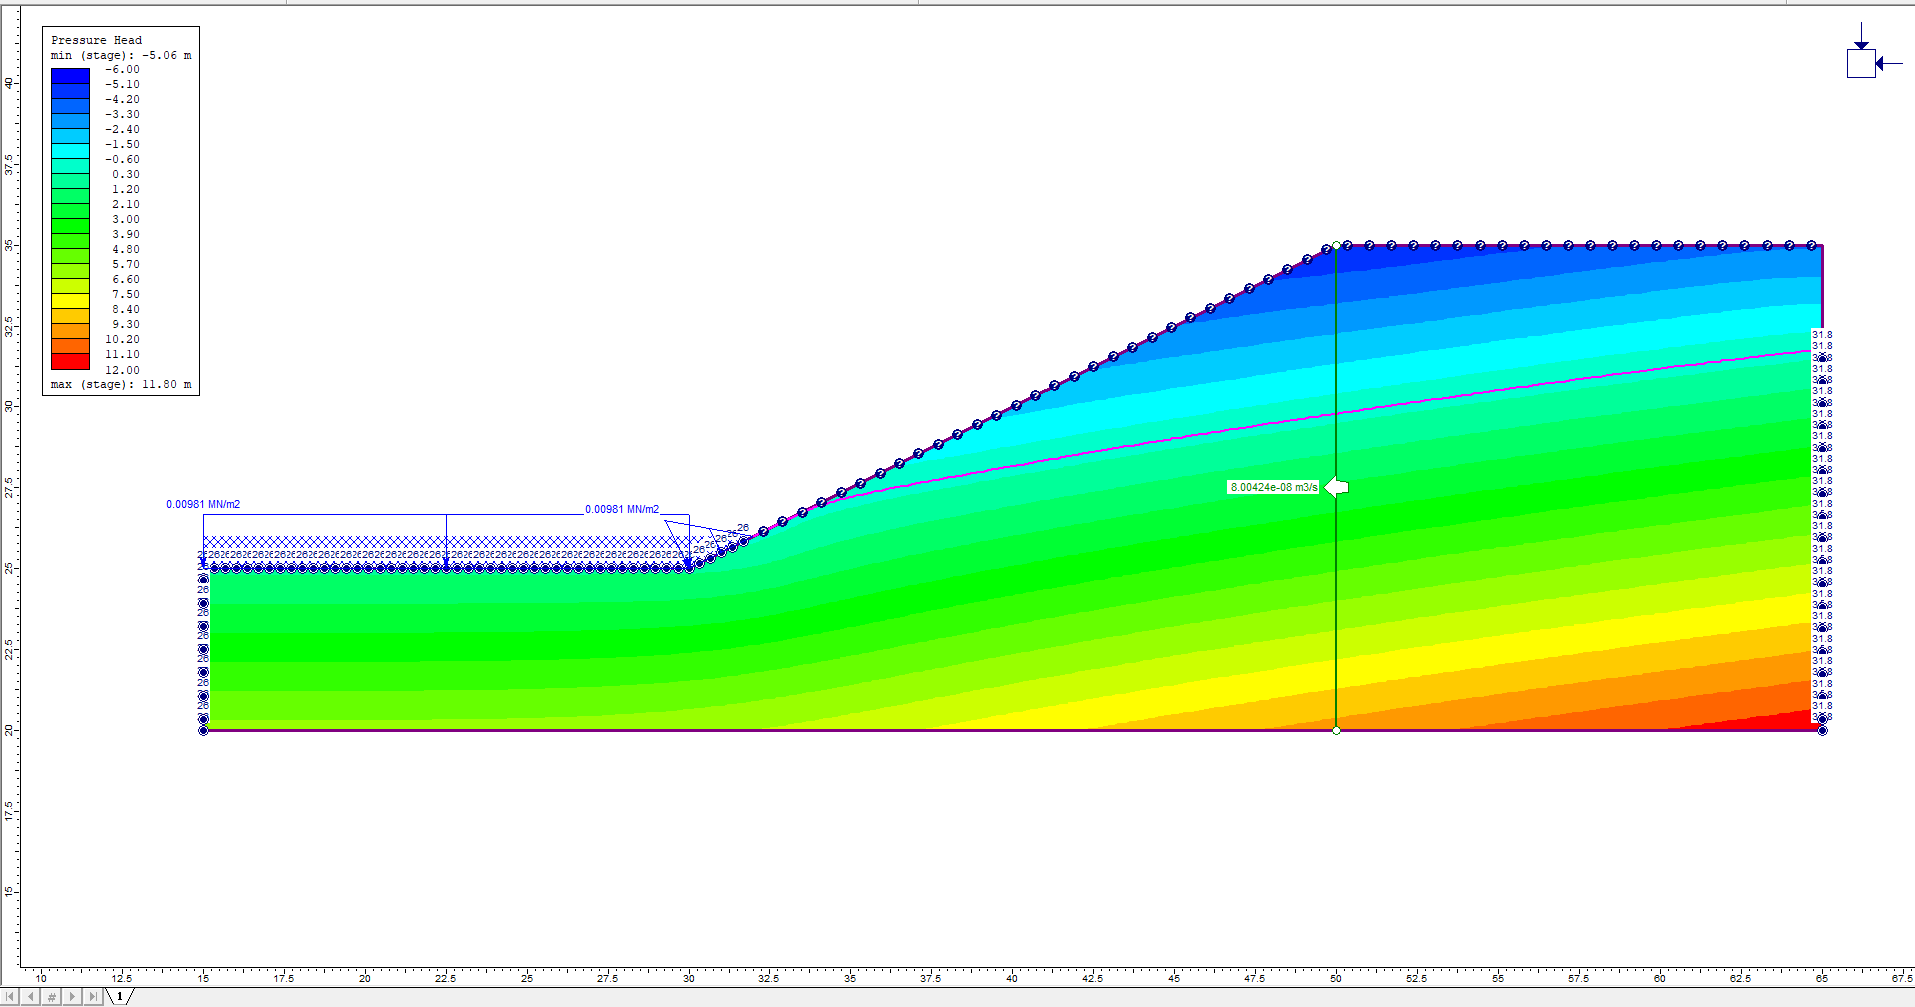Click the field stress box icon

[1860, 63]
